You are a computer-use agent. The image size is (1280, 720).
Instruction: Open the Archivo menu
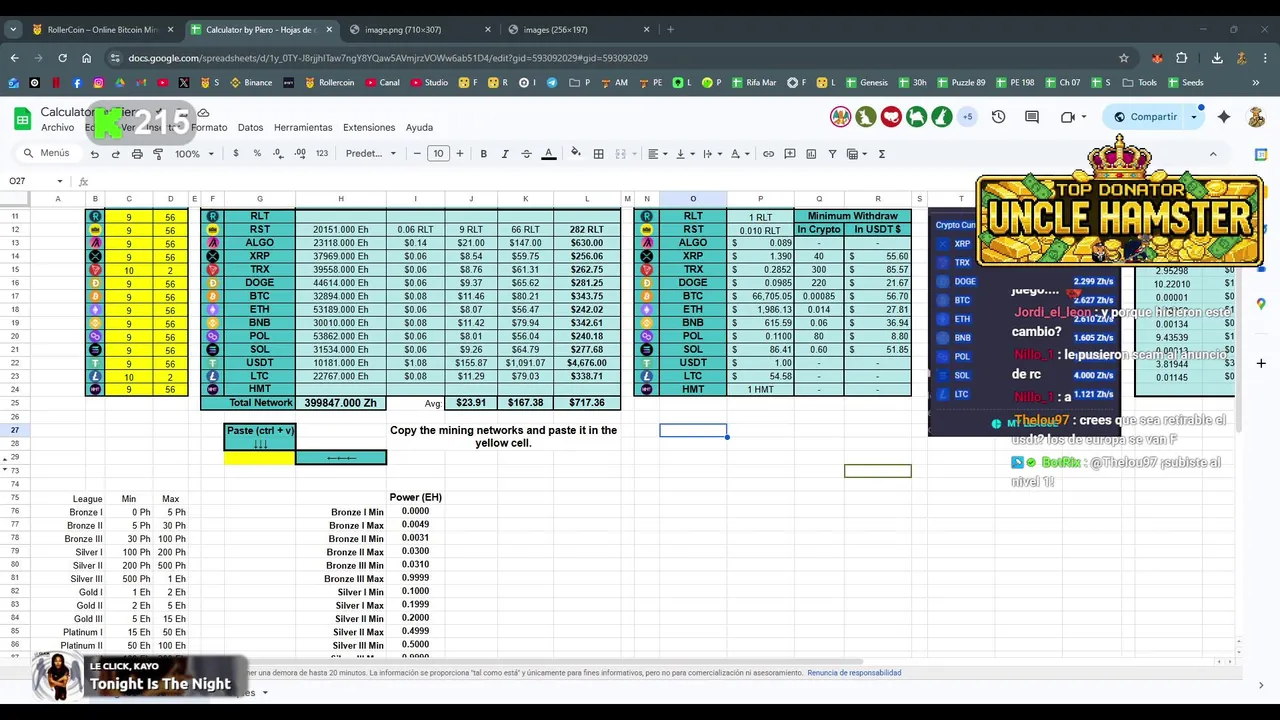[57, 128]
